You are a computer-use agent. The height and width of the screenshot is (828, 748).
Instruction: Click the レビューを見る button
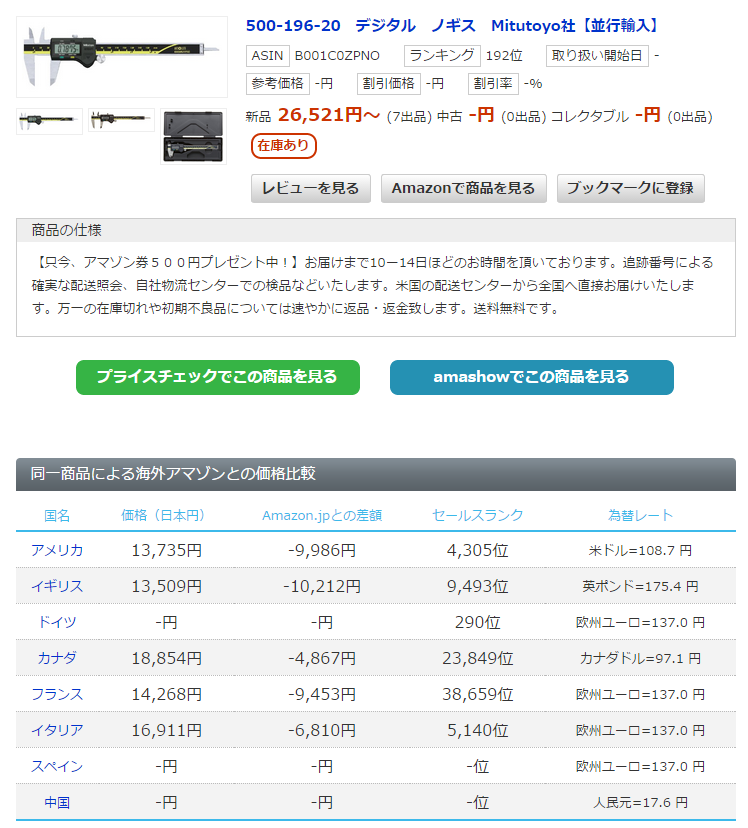(311, 188)
